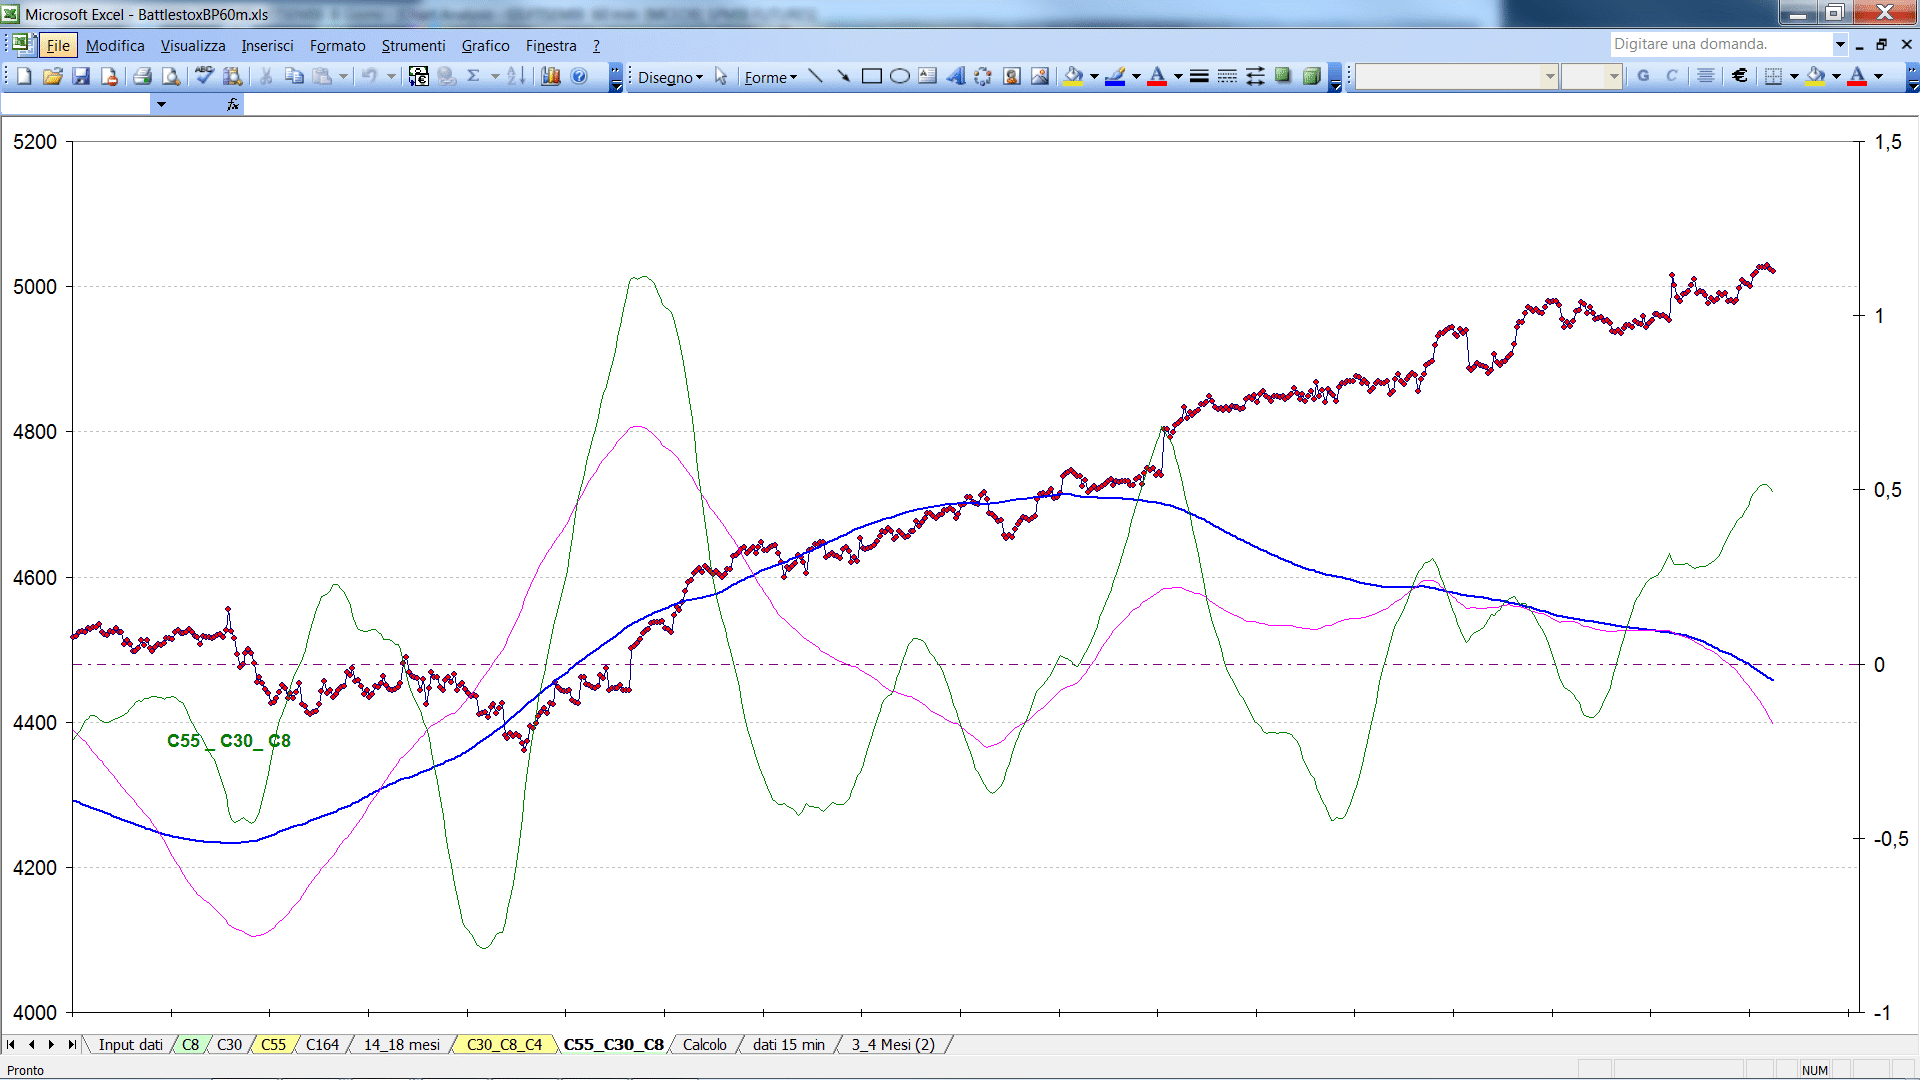Expand the Forme shapes menu
Viewport: 1920px width, 1080px height.
pyautogui.click(x=770, y=77)
